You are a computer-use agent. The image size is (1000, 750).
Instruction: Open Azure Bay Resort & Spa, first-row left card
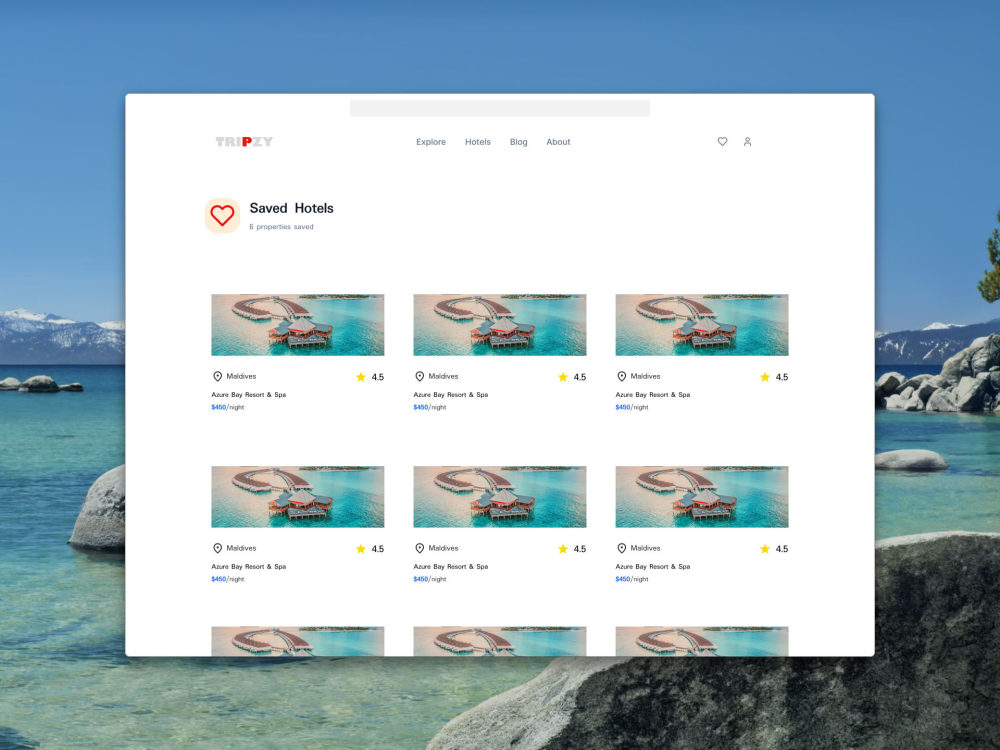click(x=249, y=395)
